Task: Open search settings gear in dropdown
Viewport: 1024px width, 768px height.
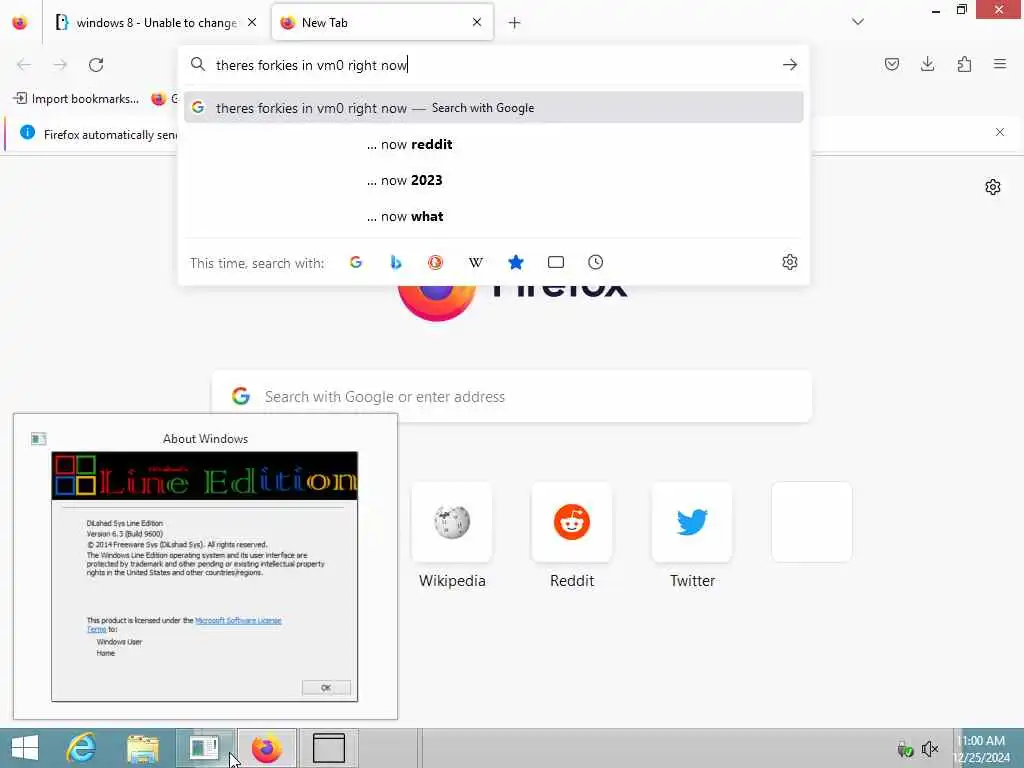Action: 790,263
